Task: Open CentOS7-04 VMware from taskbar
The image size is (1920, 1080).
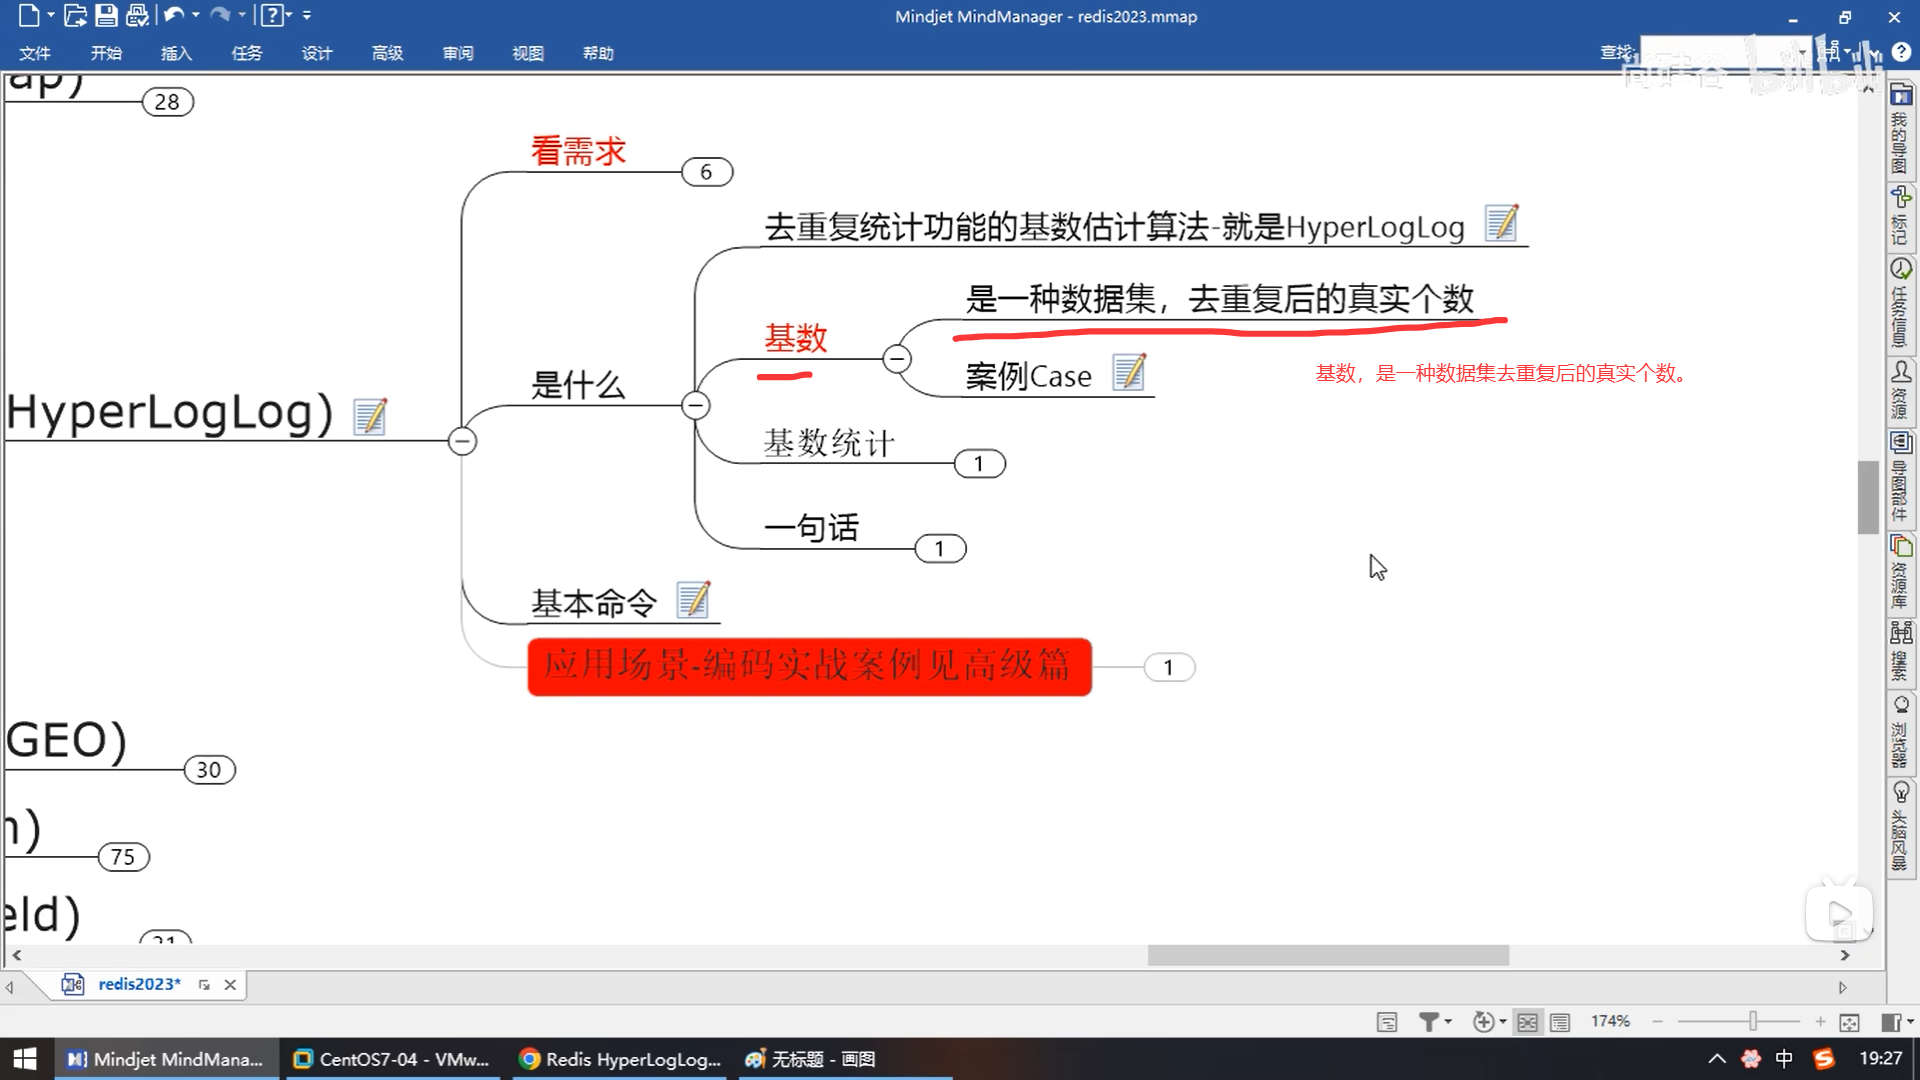Action: pos(392,1059)
